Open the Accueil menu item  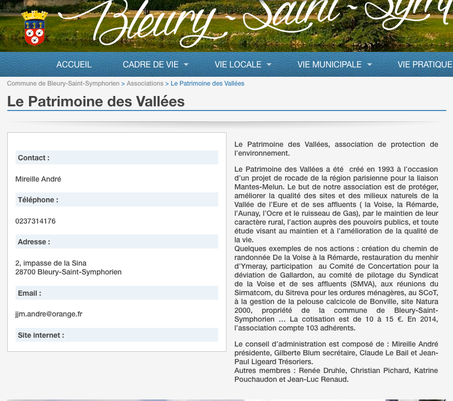pyautogui.click(x=74, y=64)
